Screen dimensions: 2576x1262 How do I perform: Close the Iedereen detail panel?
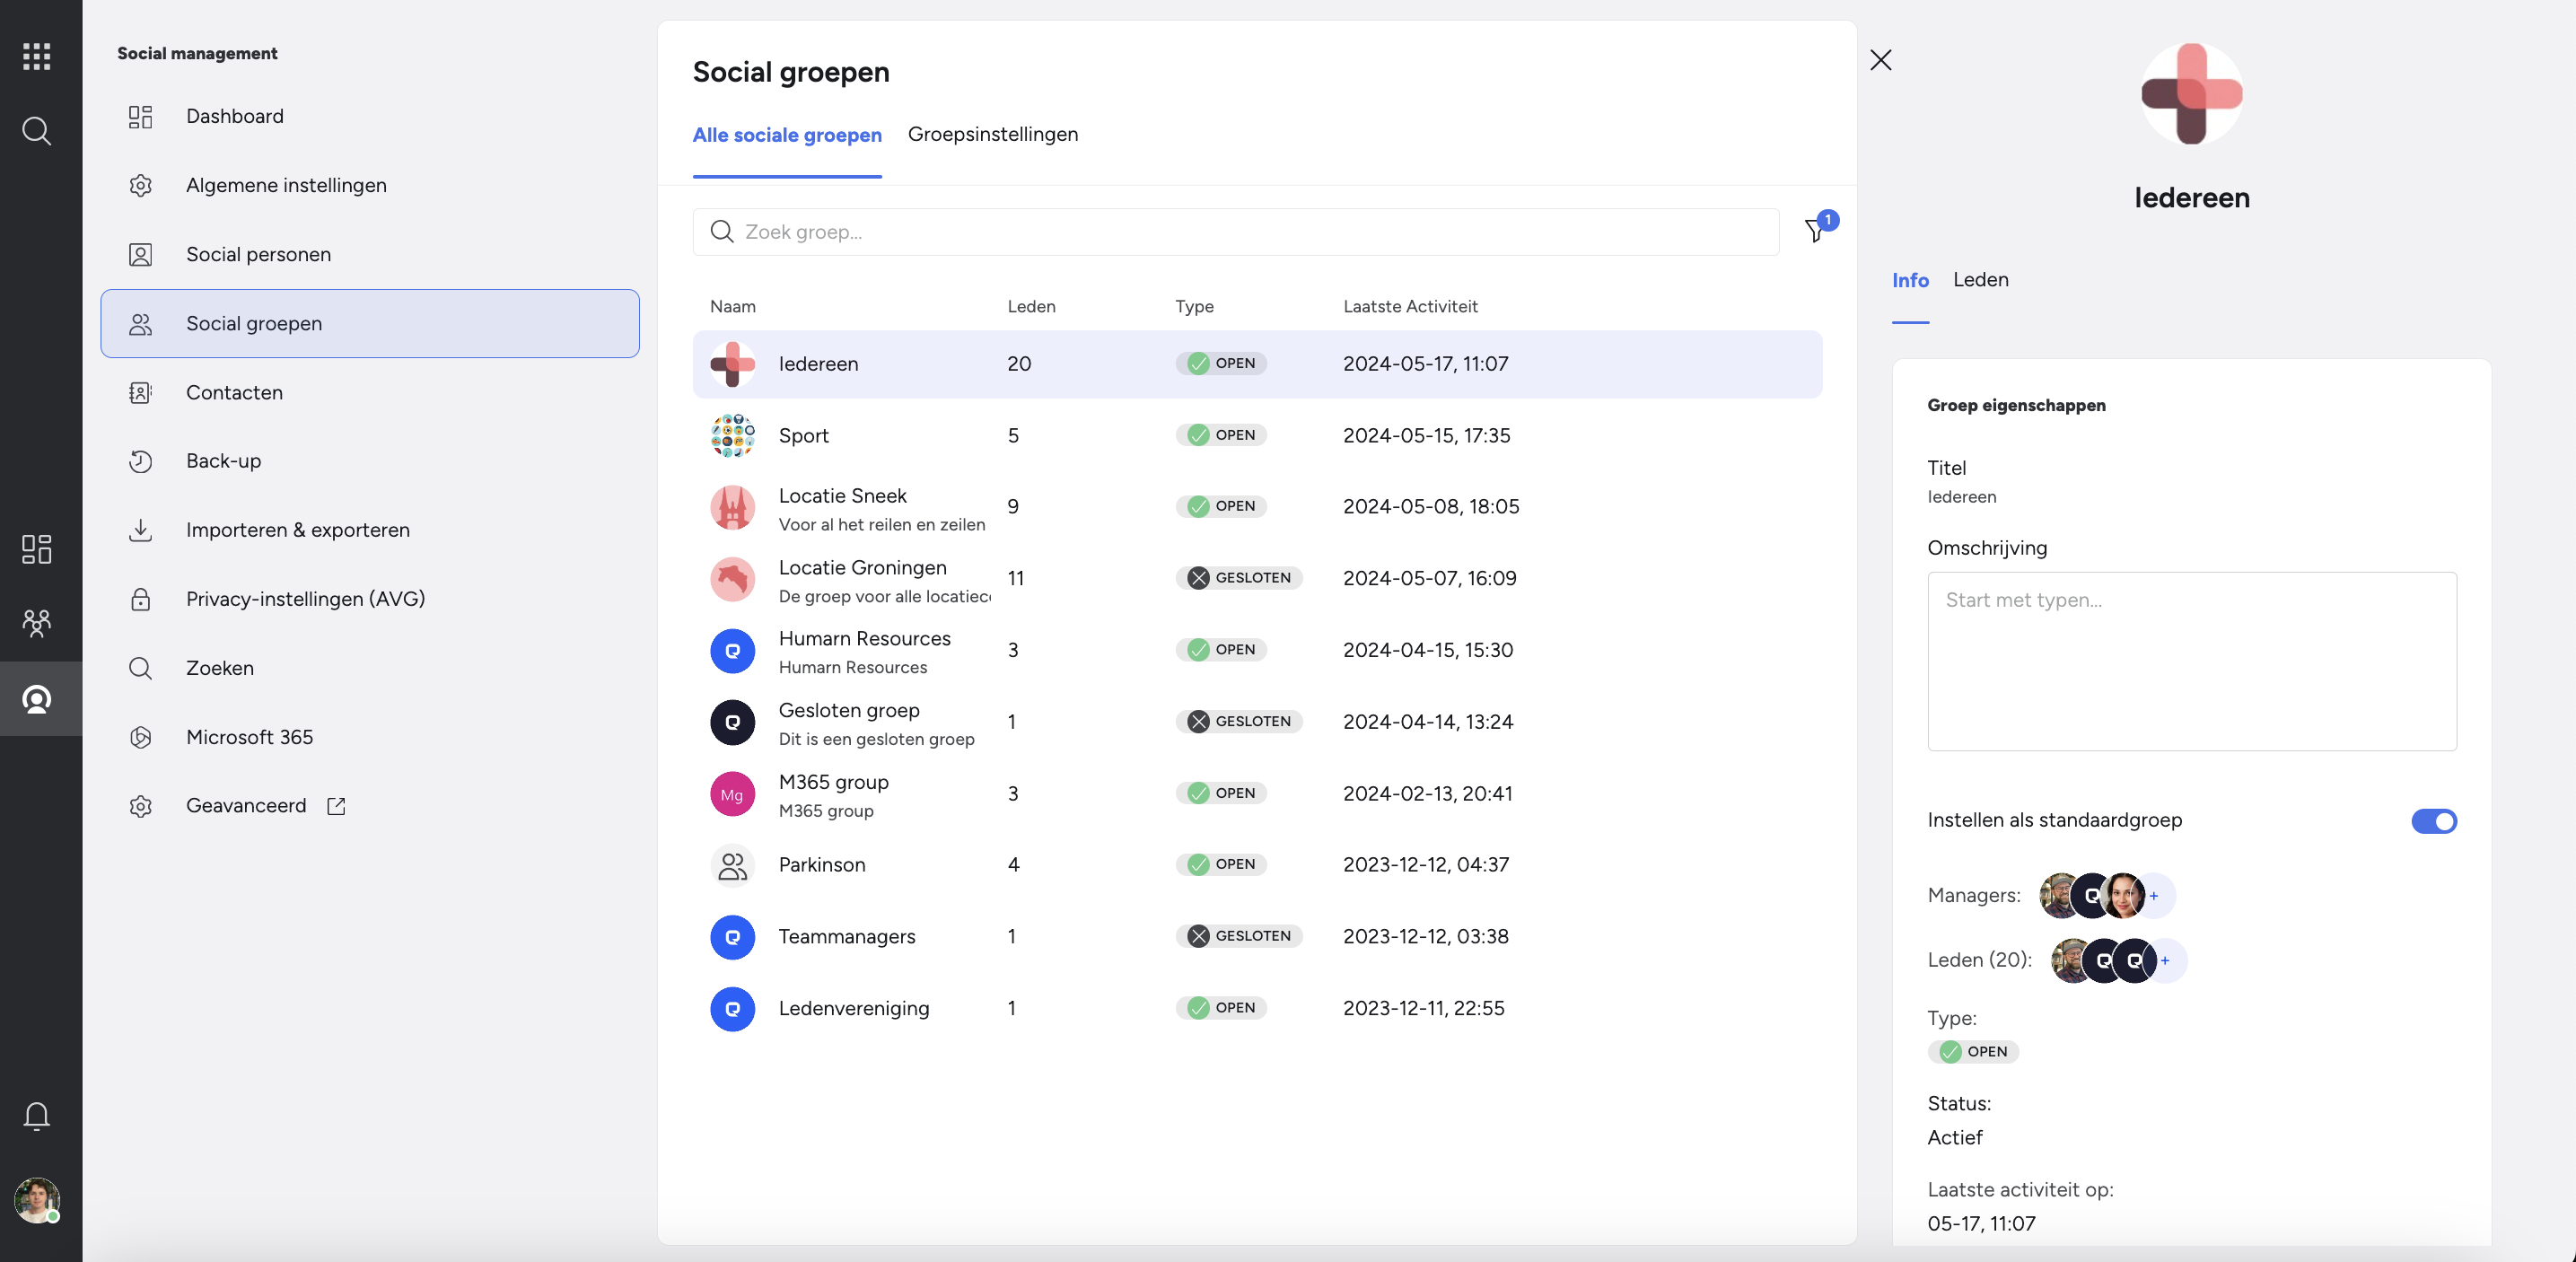click(1881, 60)
